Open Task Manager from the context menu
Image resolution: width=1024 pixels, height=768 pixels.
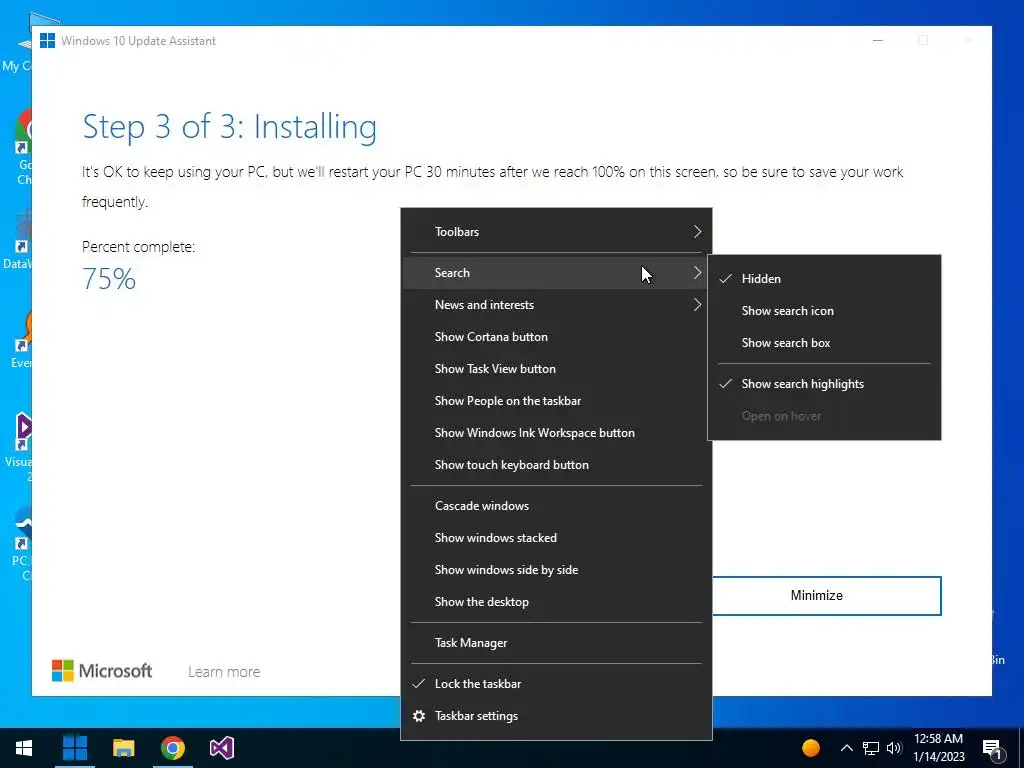(x=556, y=643)
